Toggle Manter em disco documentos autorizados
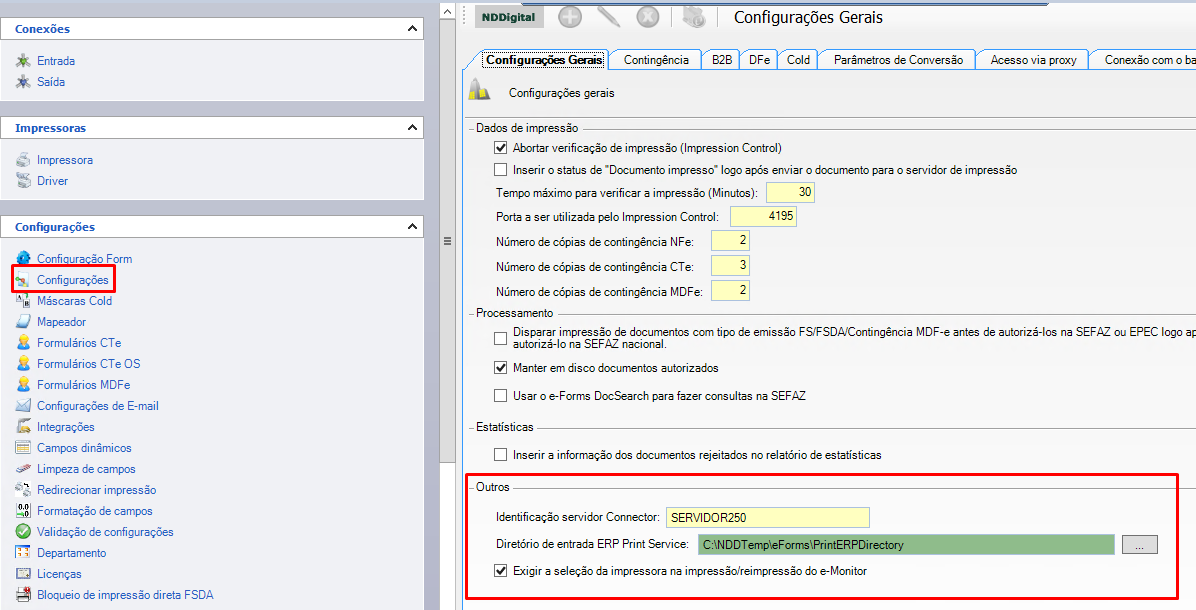 click(x=501, y=368)
